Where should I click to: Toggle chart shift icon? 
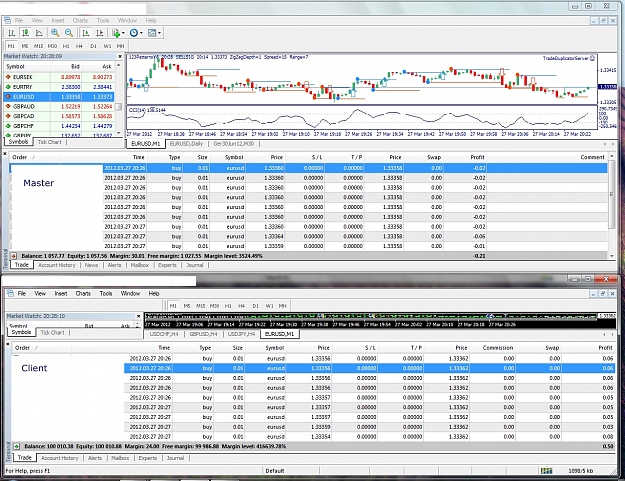99,33
